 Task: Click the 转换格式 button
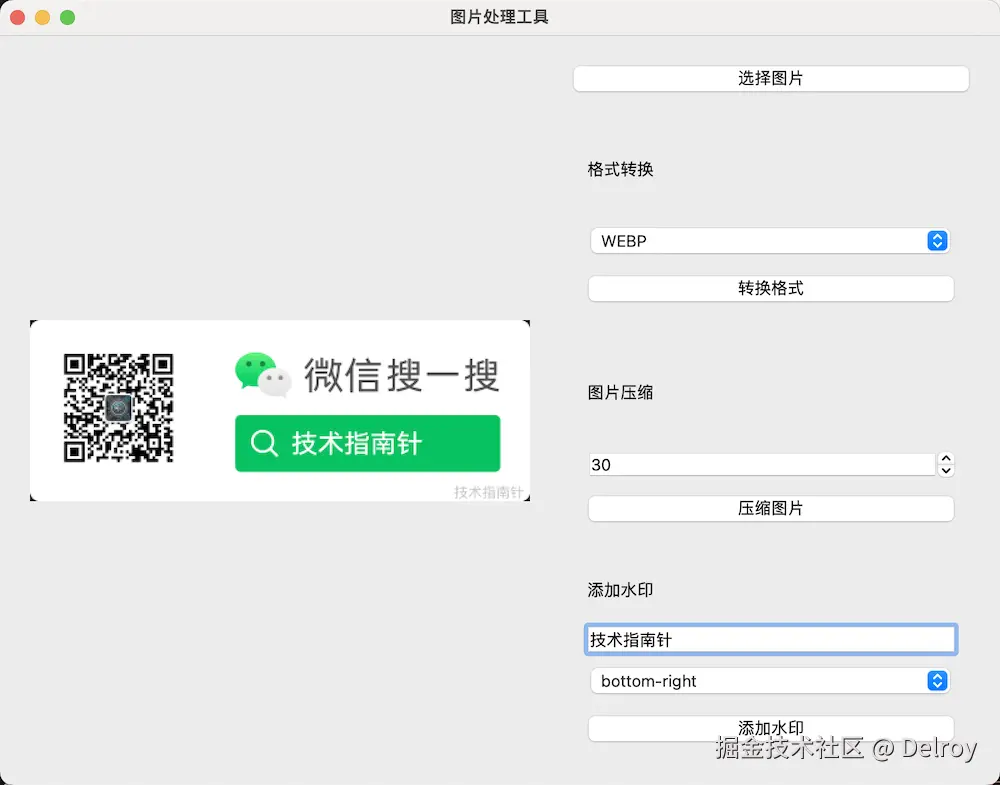(770, 288)
